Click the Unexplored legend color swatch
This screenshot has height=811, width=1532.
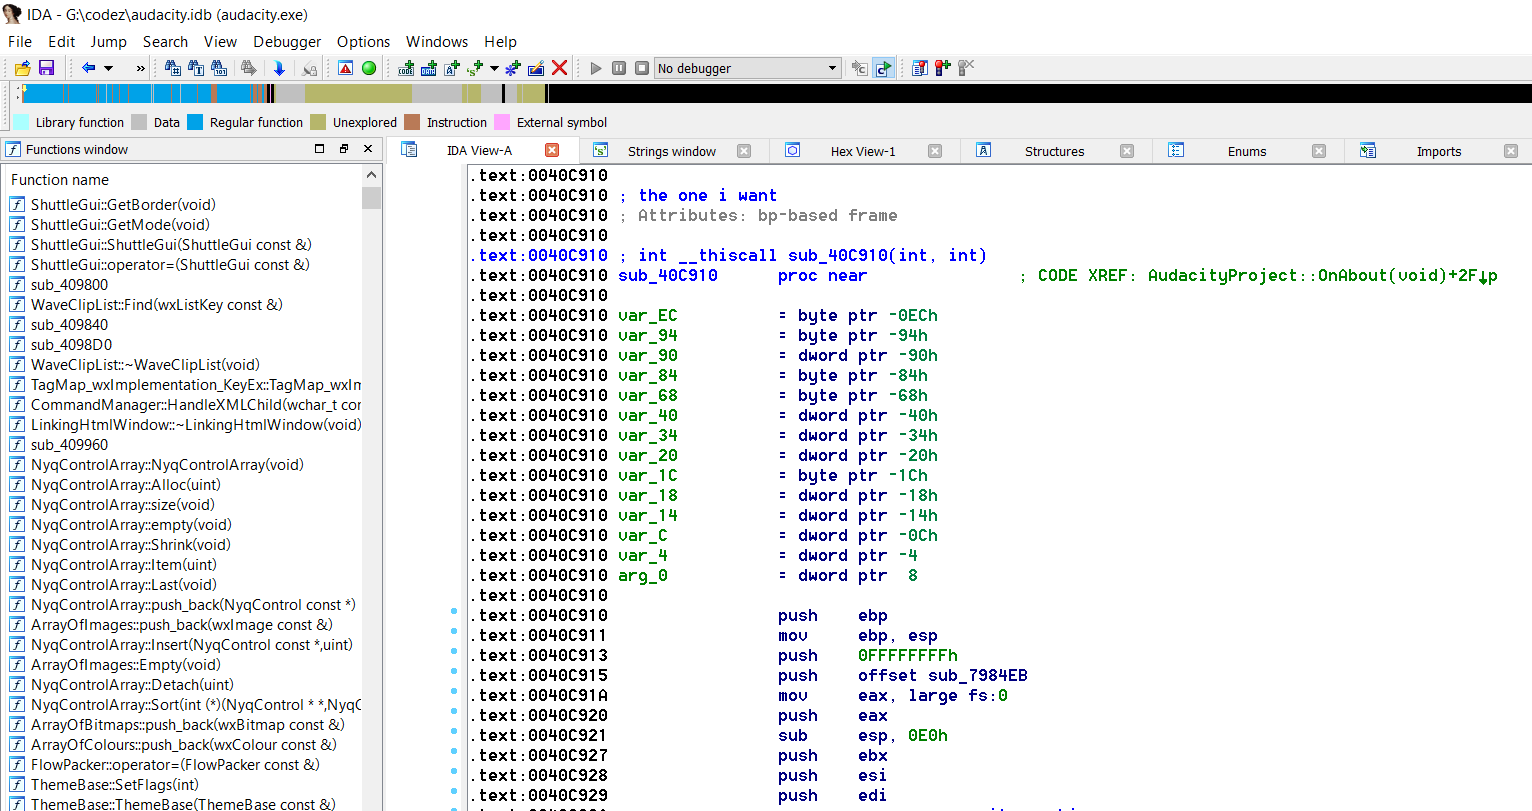(318, 122)
